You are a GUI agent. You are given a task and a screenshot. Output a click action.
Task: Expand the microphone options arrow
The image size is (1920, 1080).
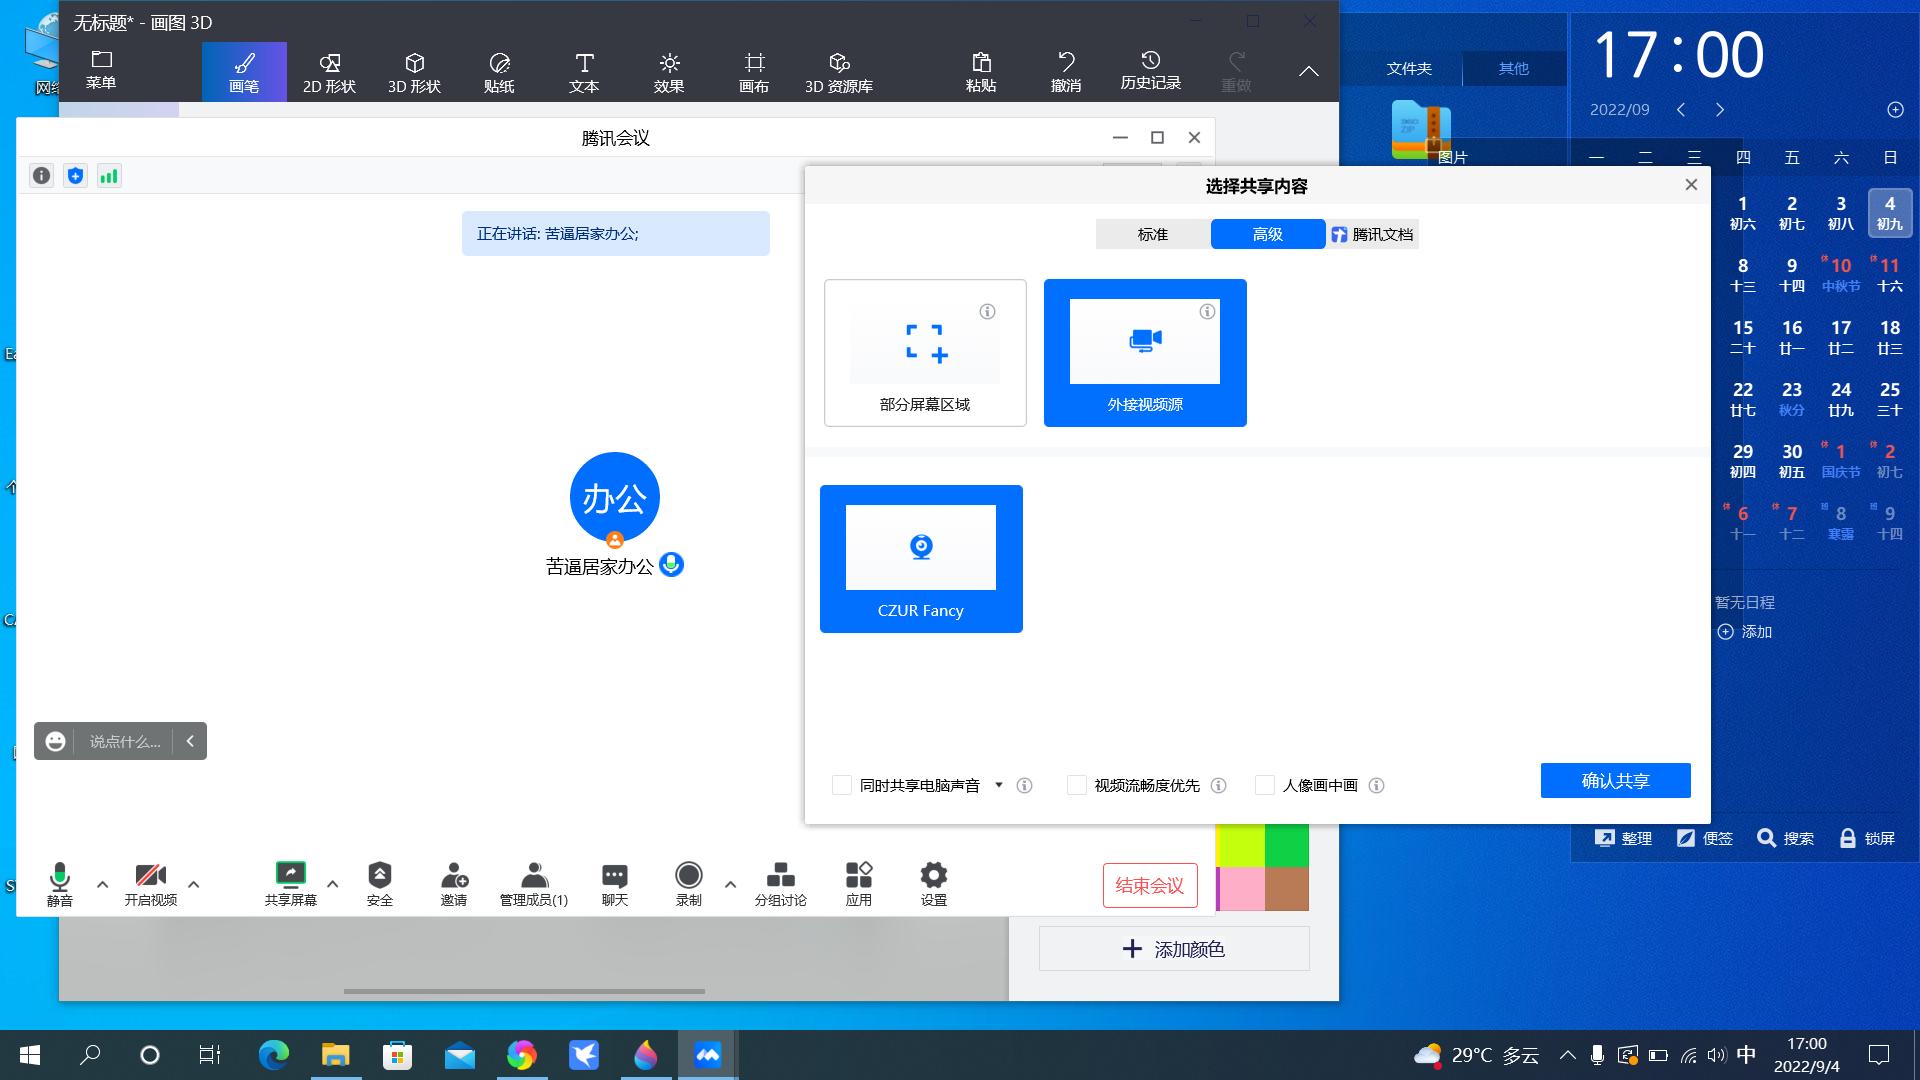click(102, 884)
